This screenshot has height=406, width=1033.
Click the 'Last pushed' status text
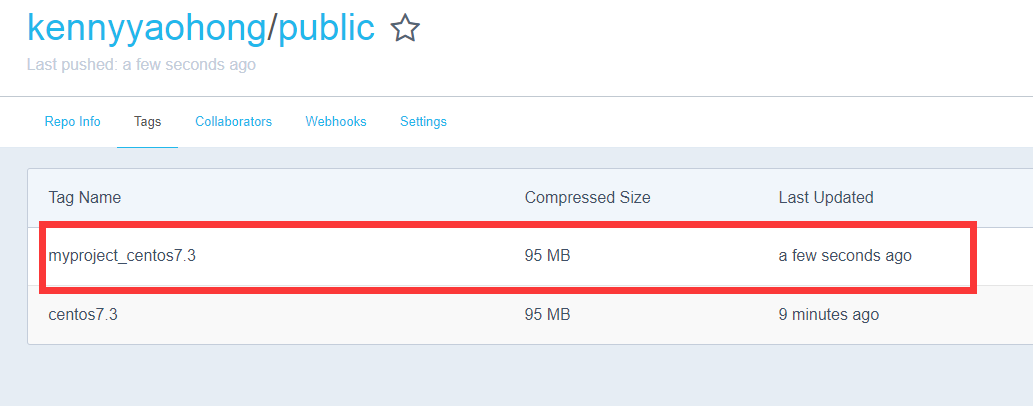click(x=141, y=65)
